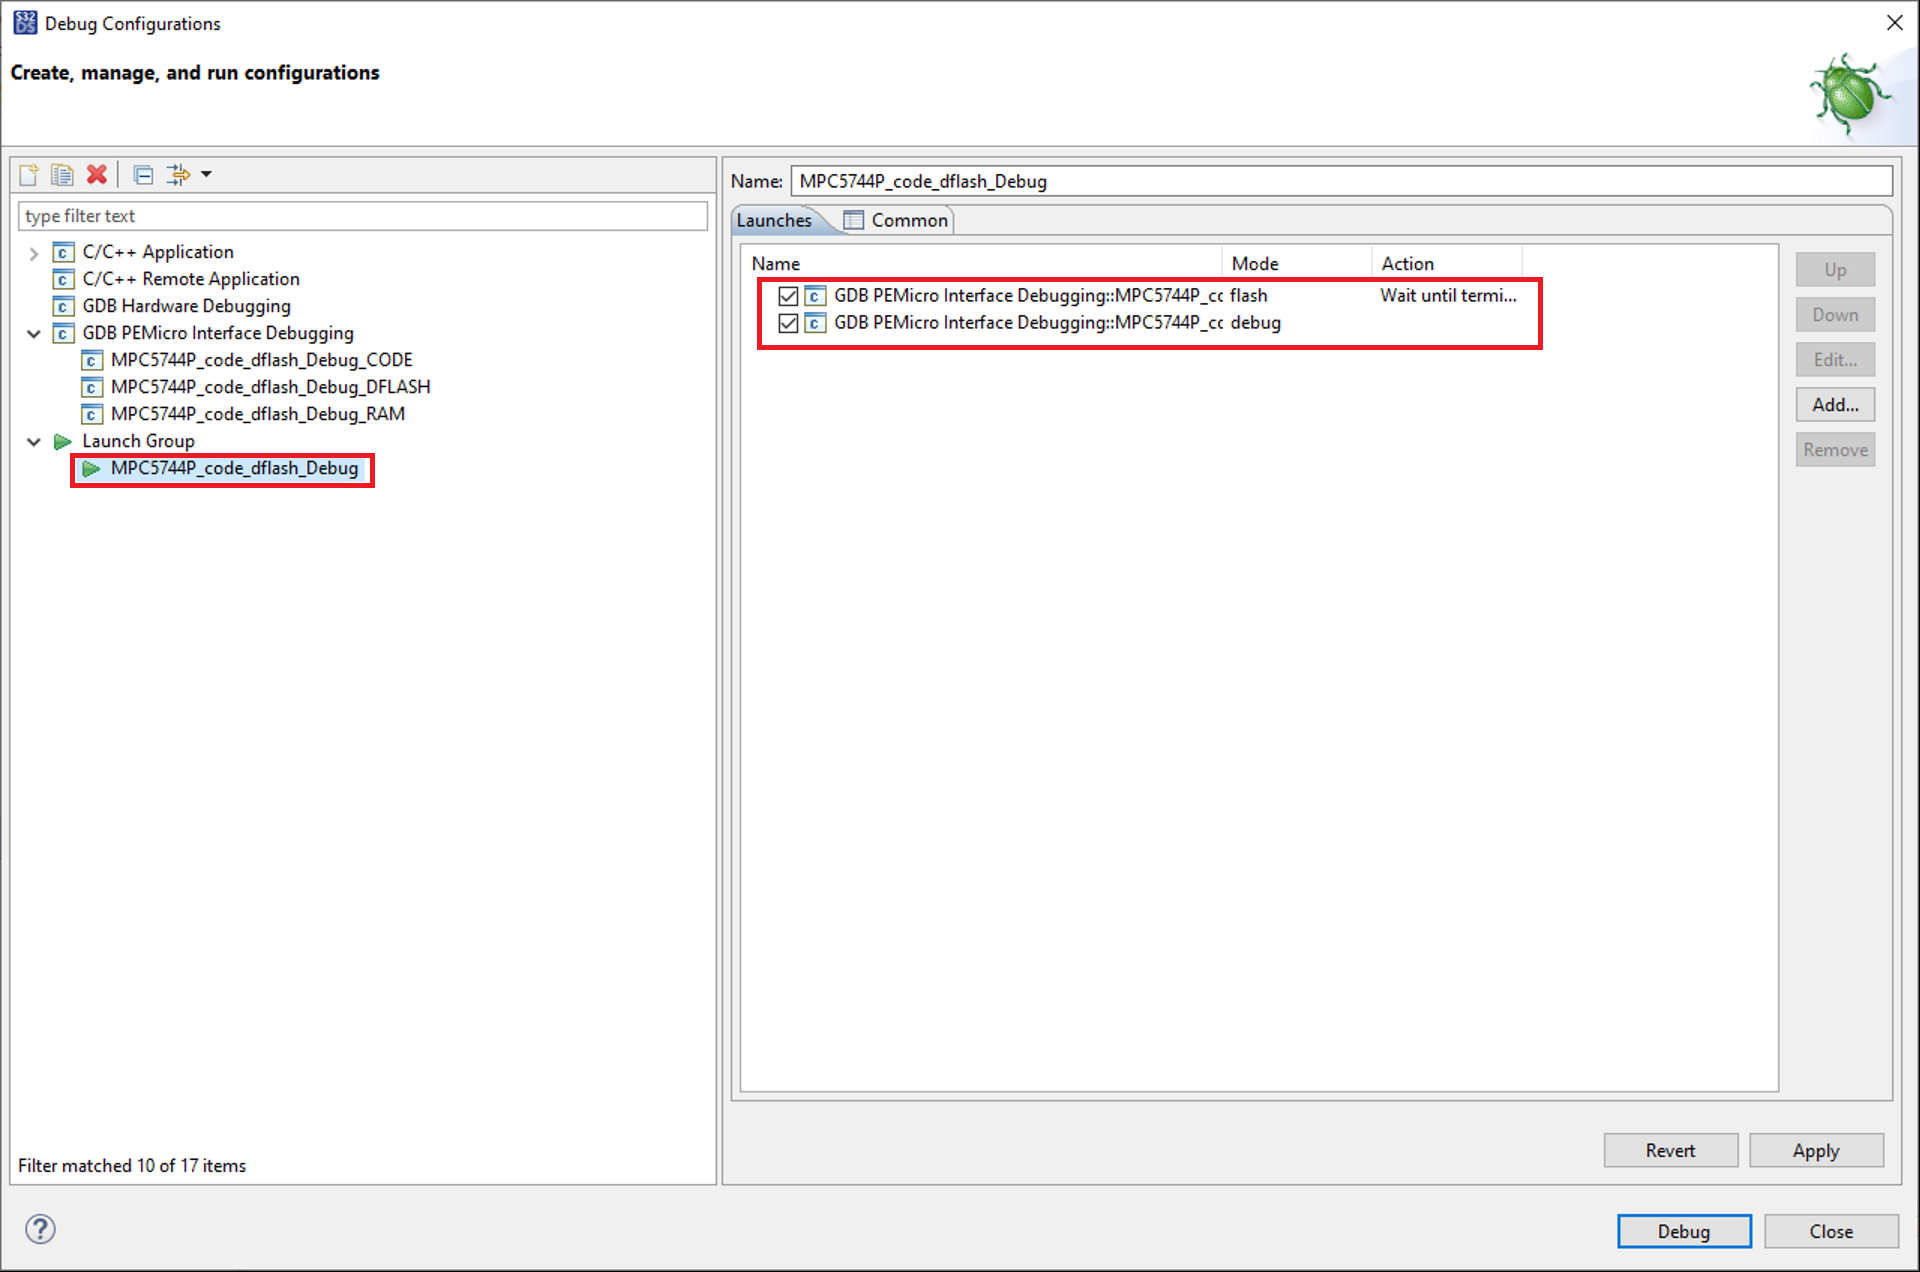This screenshot has height=1272, width=1920.
Task: Click the help question mark icon
Action: click(x=41, y=1229)
